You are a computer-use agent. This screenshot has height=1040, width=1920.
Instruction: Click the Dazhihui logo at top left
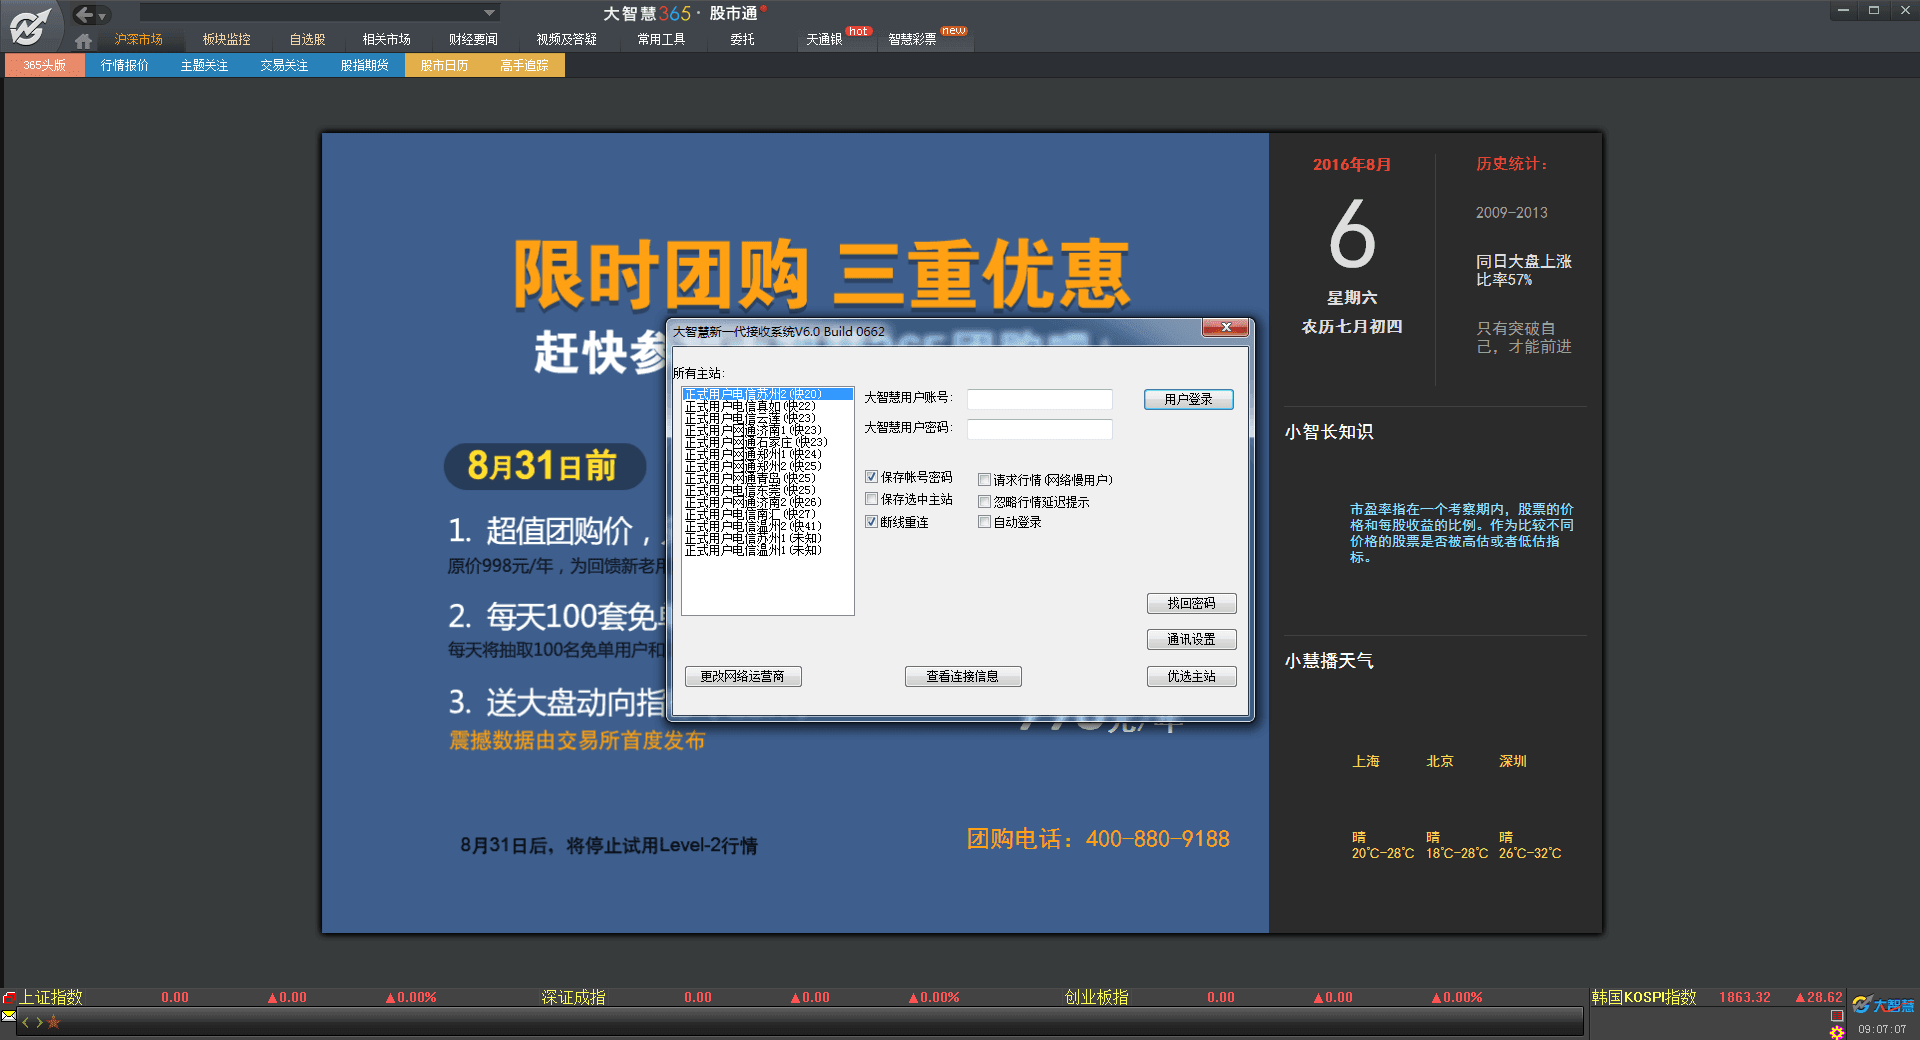tap(29, 25)
